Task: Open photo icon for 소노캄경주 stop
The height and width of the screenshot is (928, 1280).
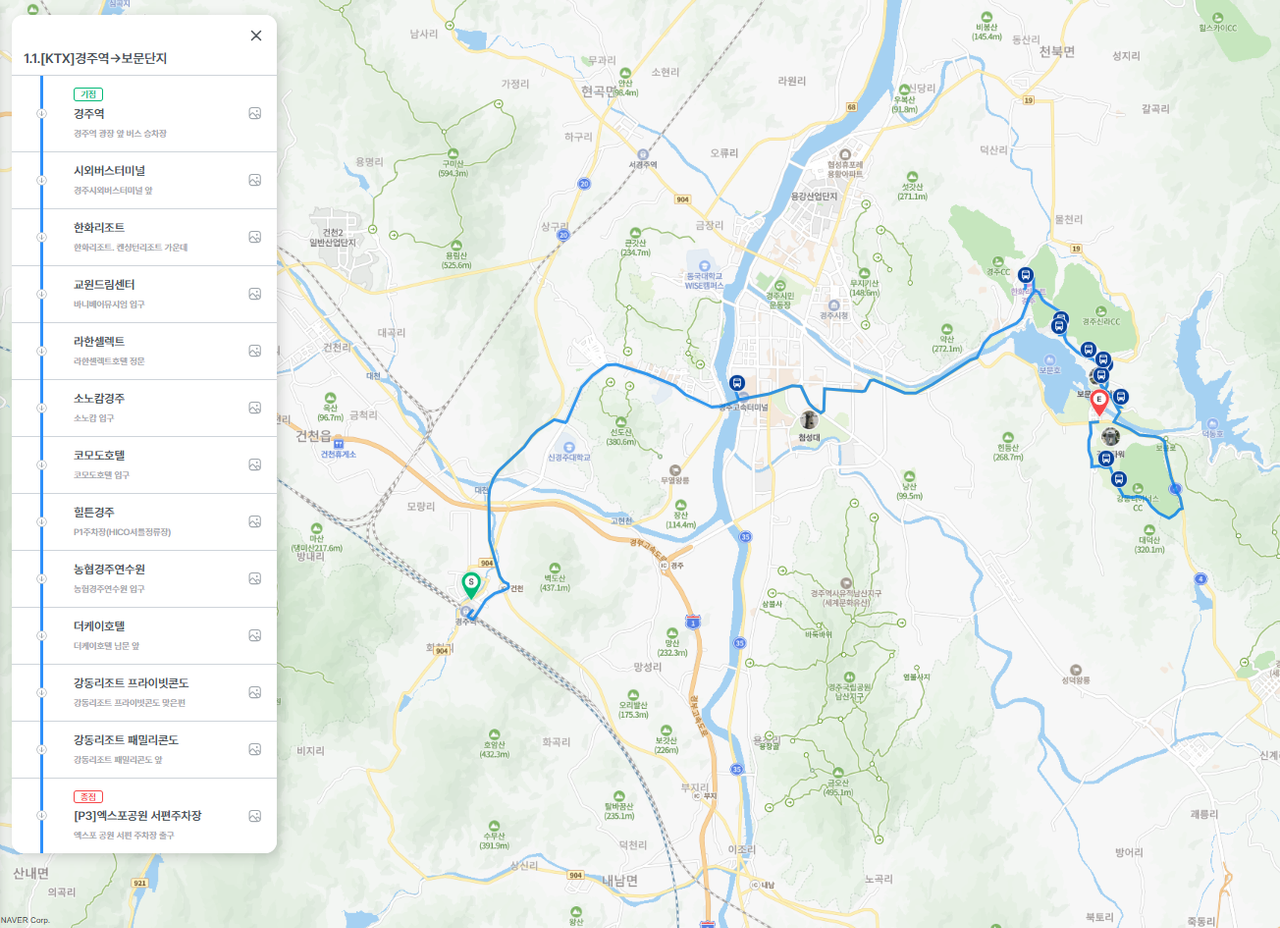Action: (255, 408)
